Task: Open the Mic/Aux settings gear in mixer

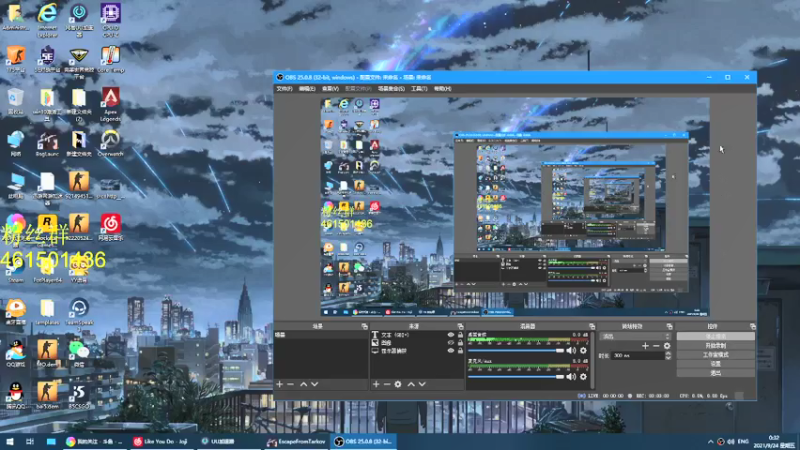Action: [x=583, y=377]
